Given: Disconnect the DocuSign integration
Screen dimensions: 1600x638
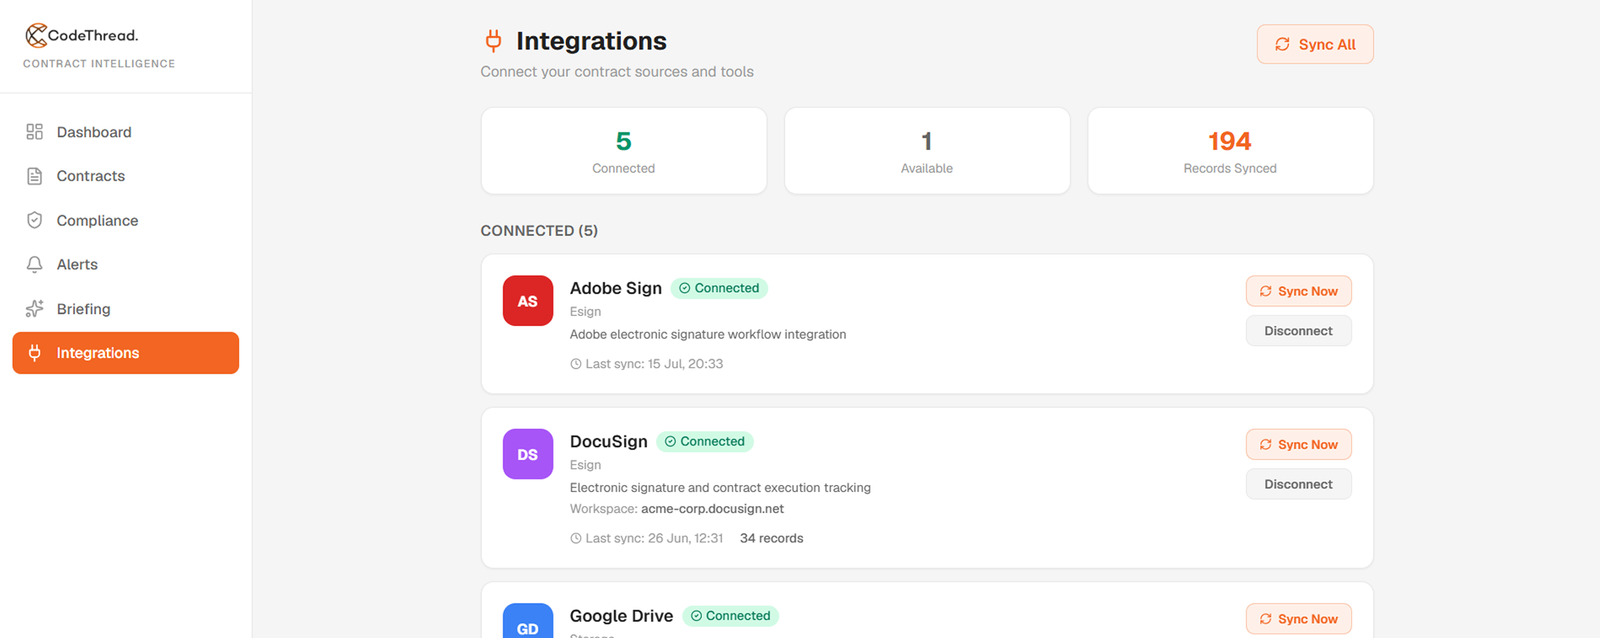Looking at the screenshot, I should coord(1298,484).
